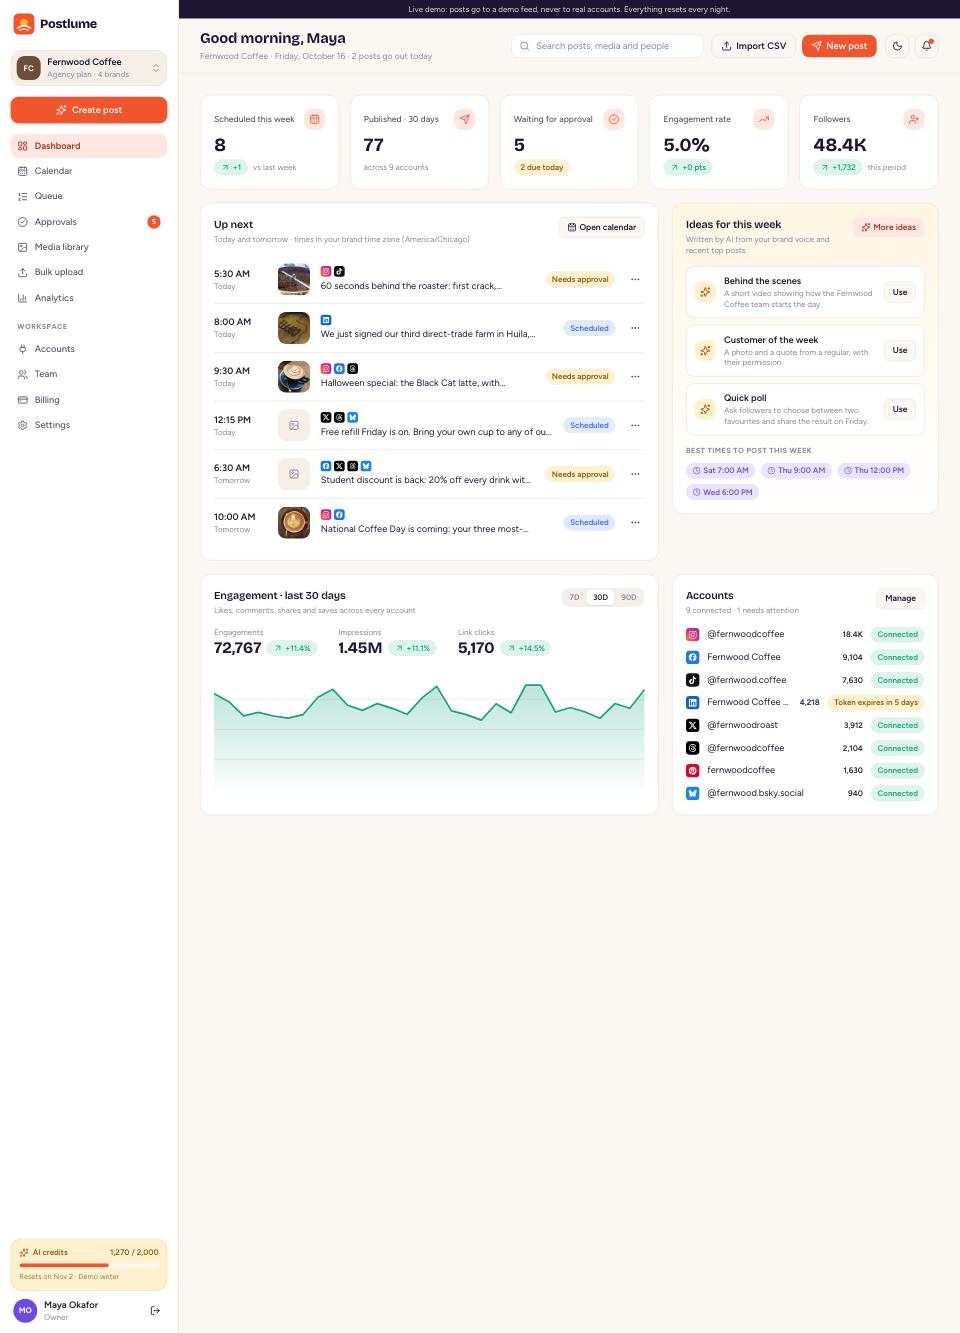The width and height of the screenshot is (960, 1333).
Task: Log out with the icon beside Maya Okafor
Action: pyautogui.click(x=155, y=1310)
